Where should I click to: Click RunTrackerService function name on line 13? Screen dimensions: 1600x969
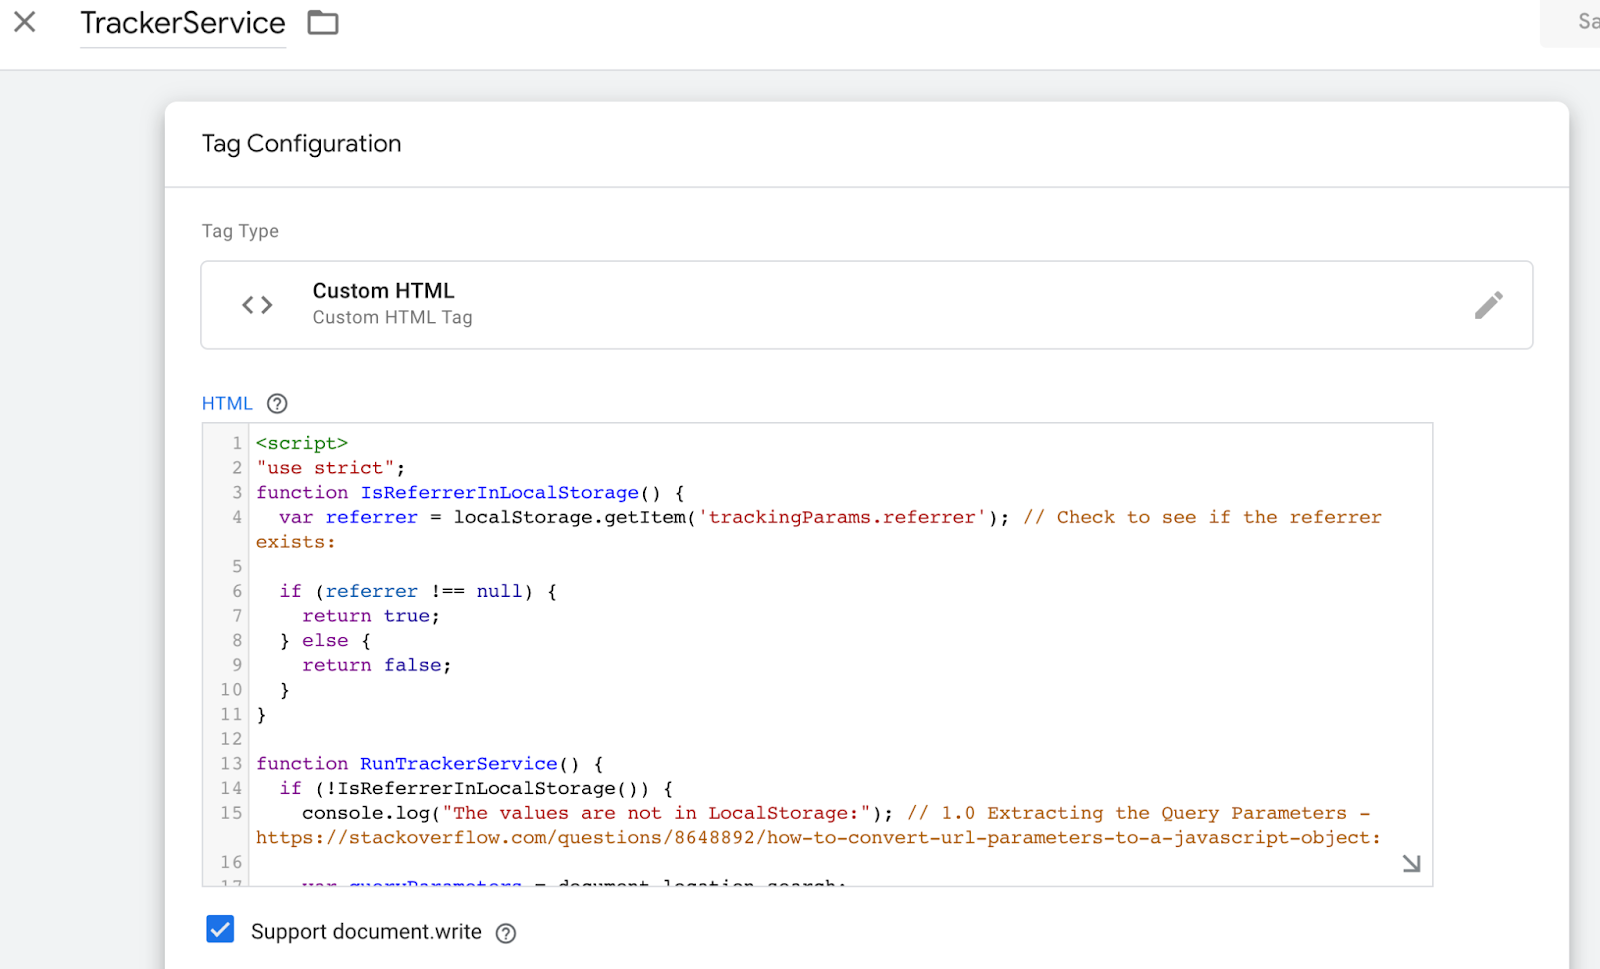coord(458,764)
